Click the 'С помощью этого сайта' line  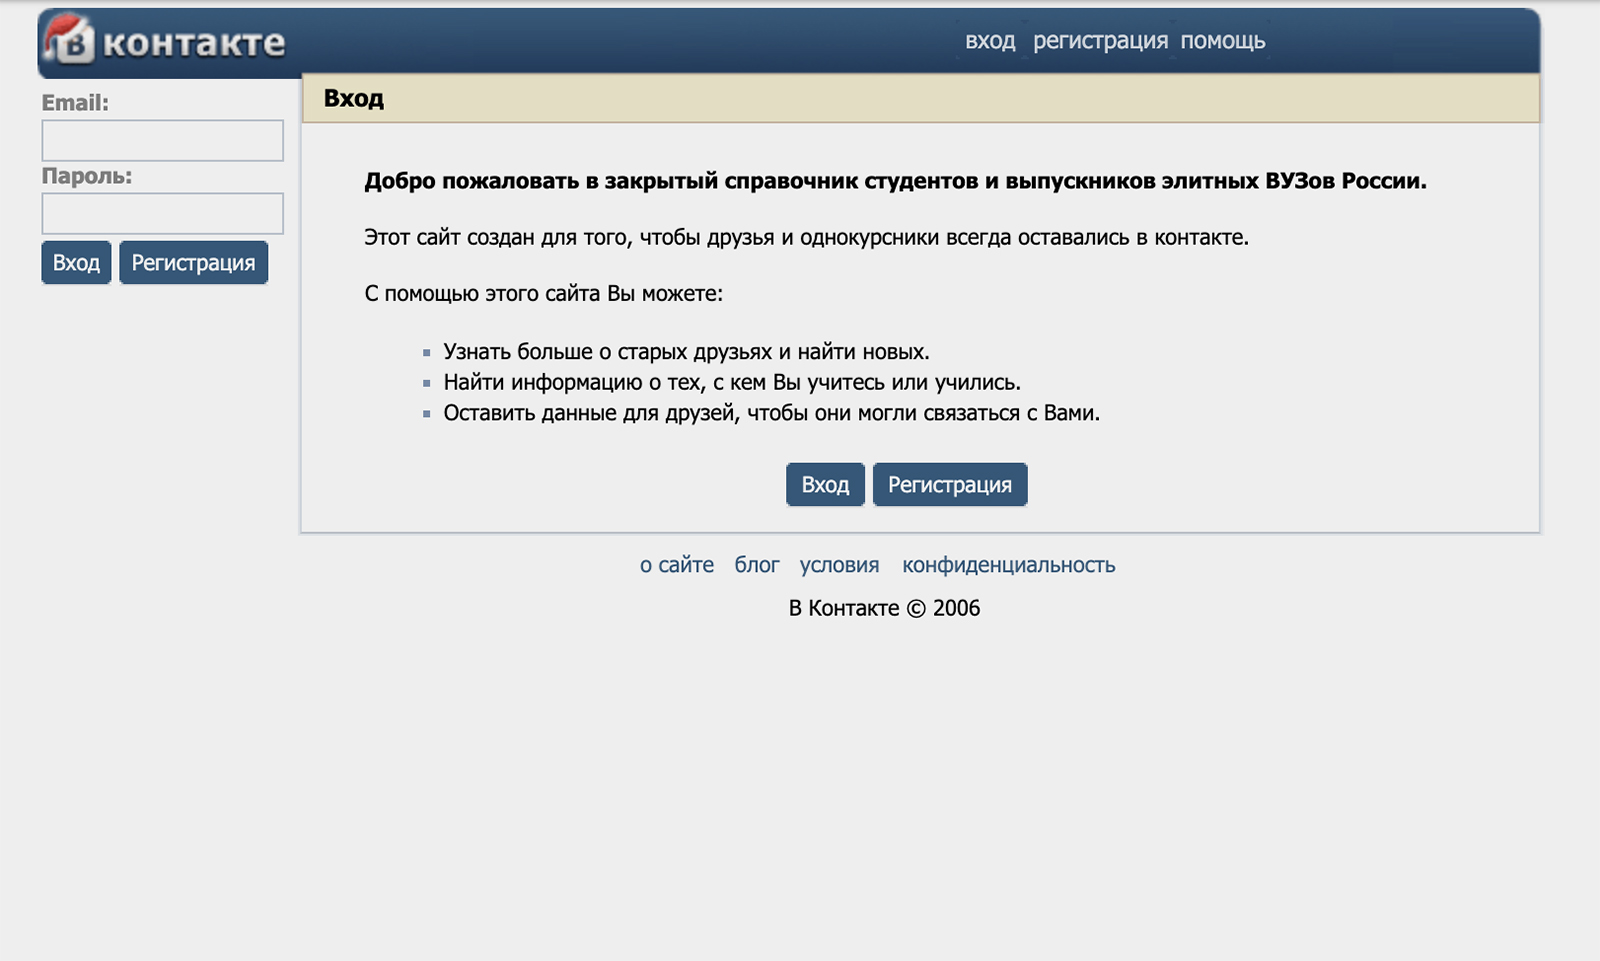pyautogui.click(x=543, y=294)
